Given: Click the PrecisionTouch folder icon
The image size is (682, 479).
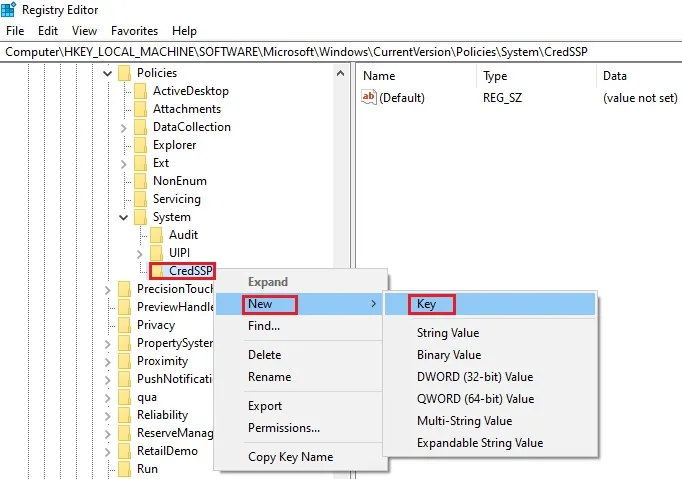Looking at the screenshot, I should click(124, 289).
